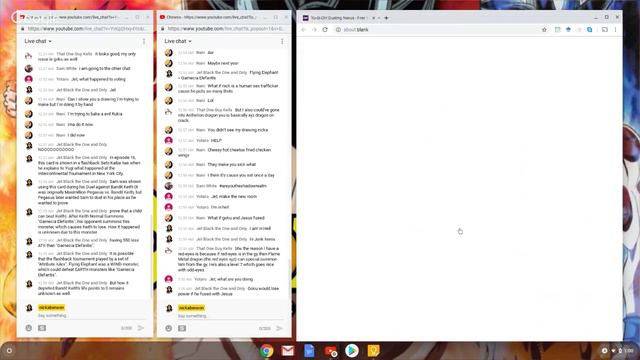The width and height of the screenshot is (640, 360).
Task: Open more options in middle chat window
Action: [282, 41]
